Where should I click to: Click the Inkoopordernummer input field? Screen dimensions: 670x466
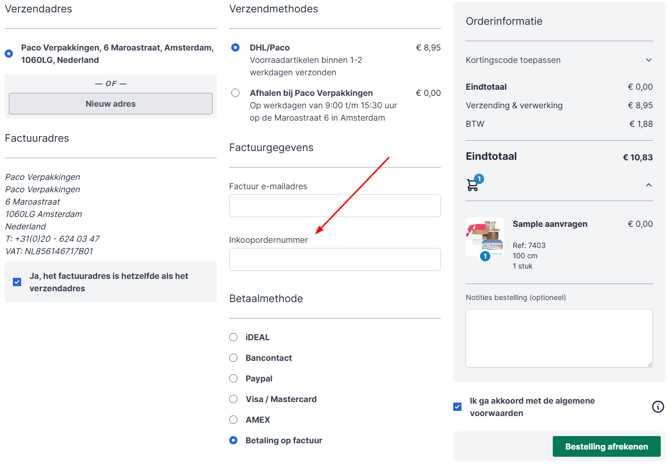[334, 260]
